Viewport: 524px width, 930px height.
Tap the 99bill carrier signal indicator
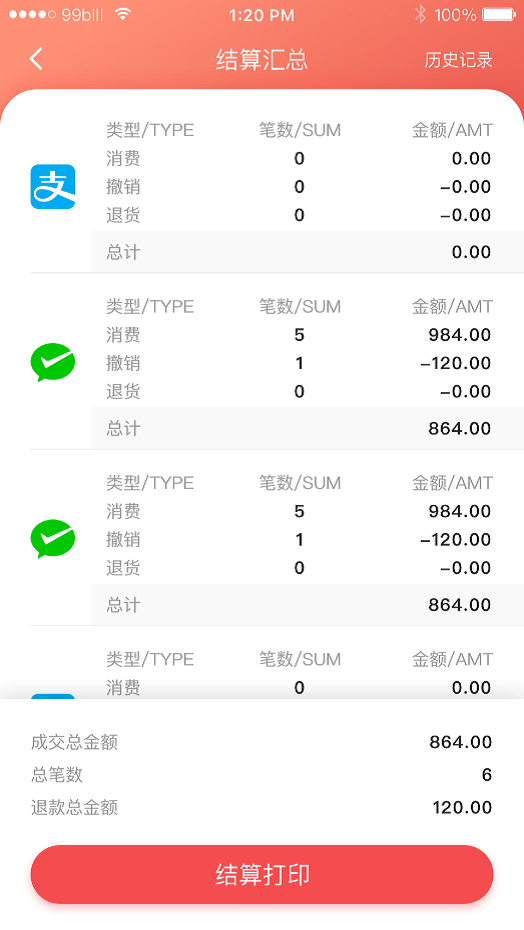pos(56,14)
